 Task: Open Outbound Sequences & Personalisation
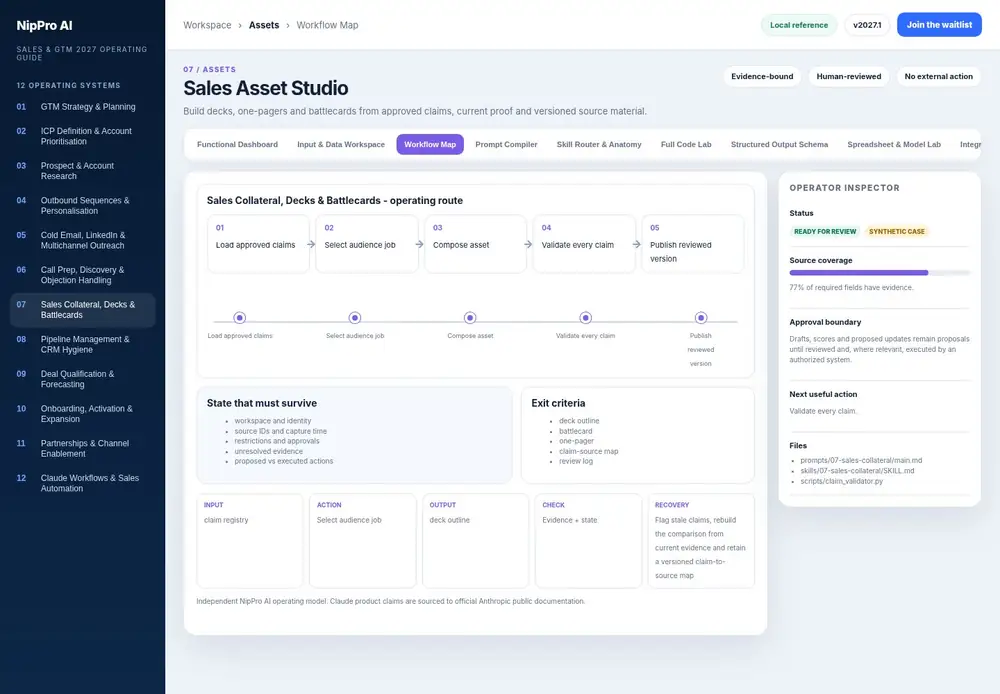tap(83, 205)
